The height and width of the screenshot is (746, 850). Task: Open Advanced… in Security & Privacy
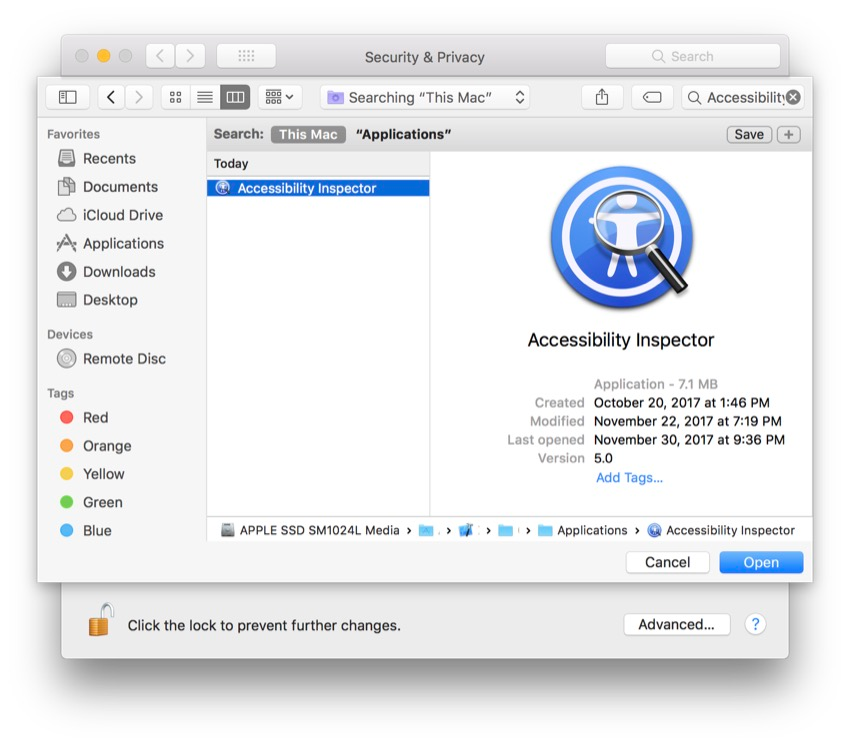[x=677, y=625]
